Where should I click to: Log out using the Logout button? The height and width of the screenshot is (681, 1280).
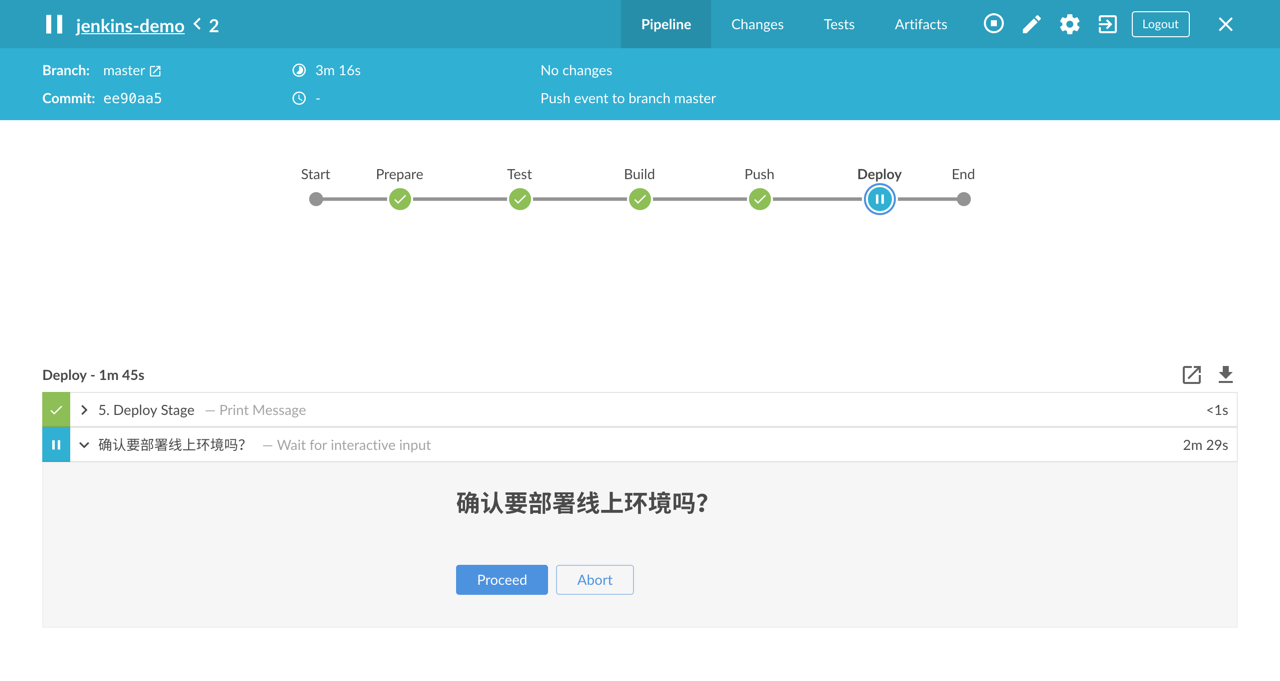[x=1160, y=24]
